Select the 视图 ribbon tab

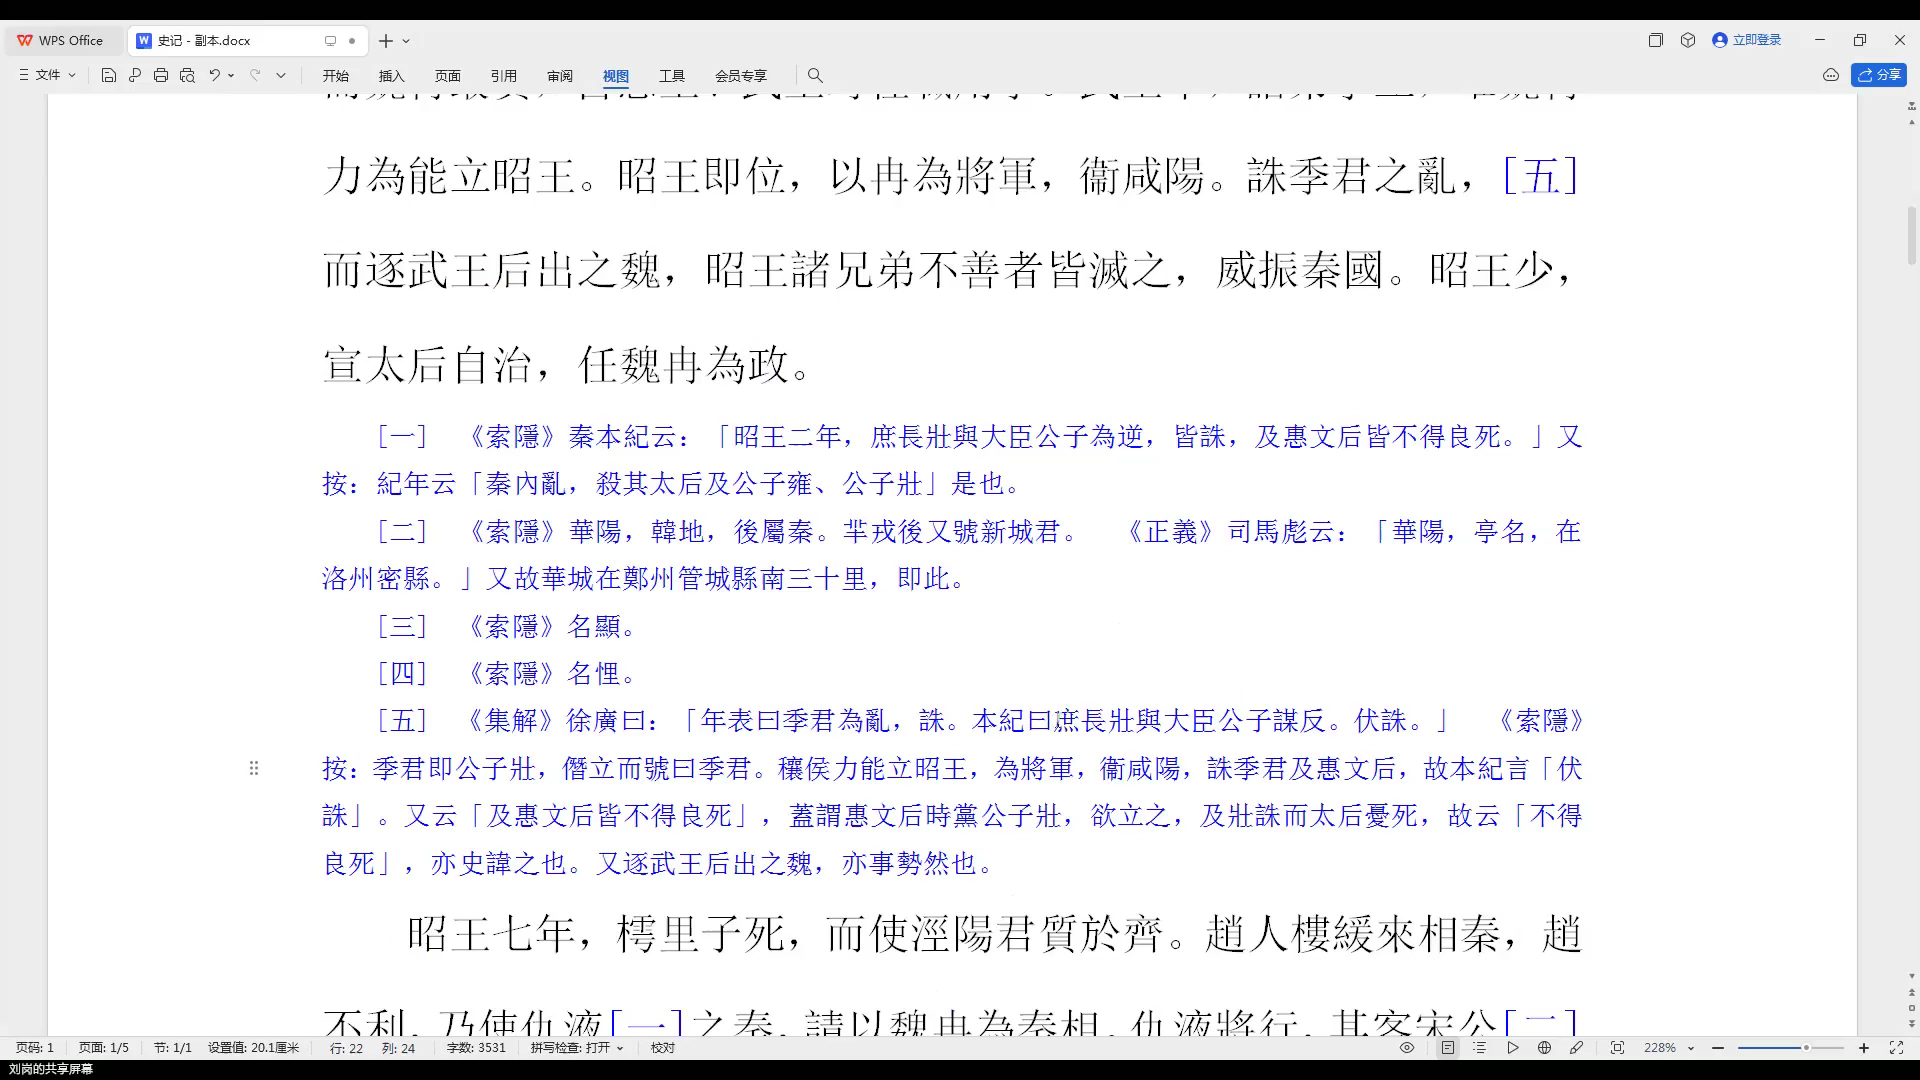pyautogui.click(x=616, y=76)
